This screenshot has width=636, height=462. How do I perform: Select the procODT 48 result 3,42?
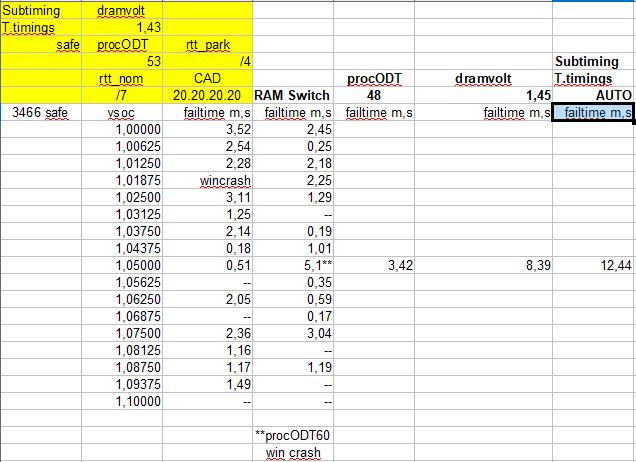[374, 266]
